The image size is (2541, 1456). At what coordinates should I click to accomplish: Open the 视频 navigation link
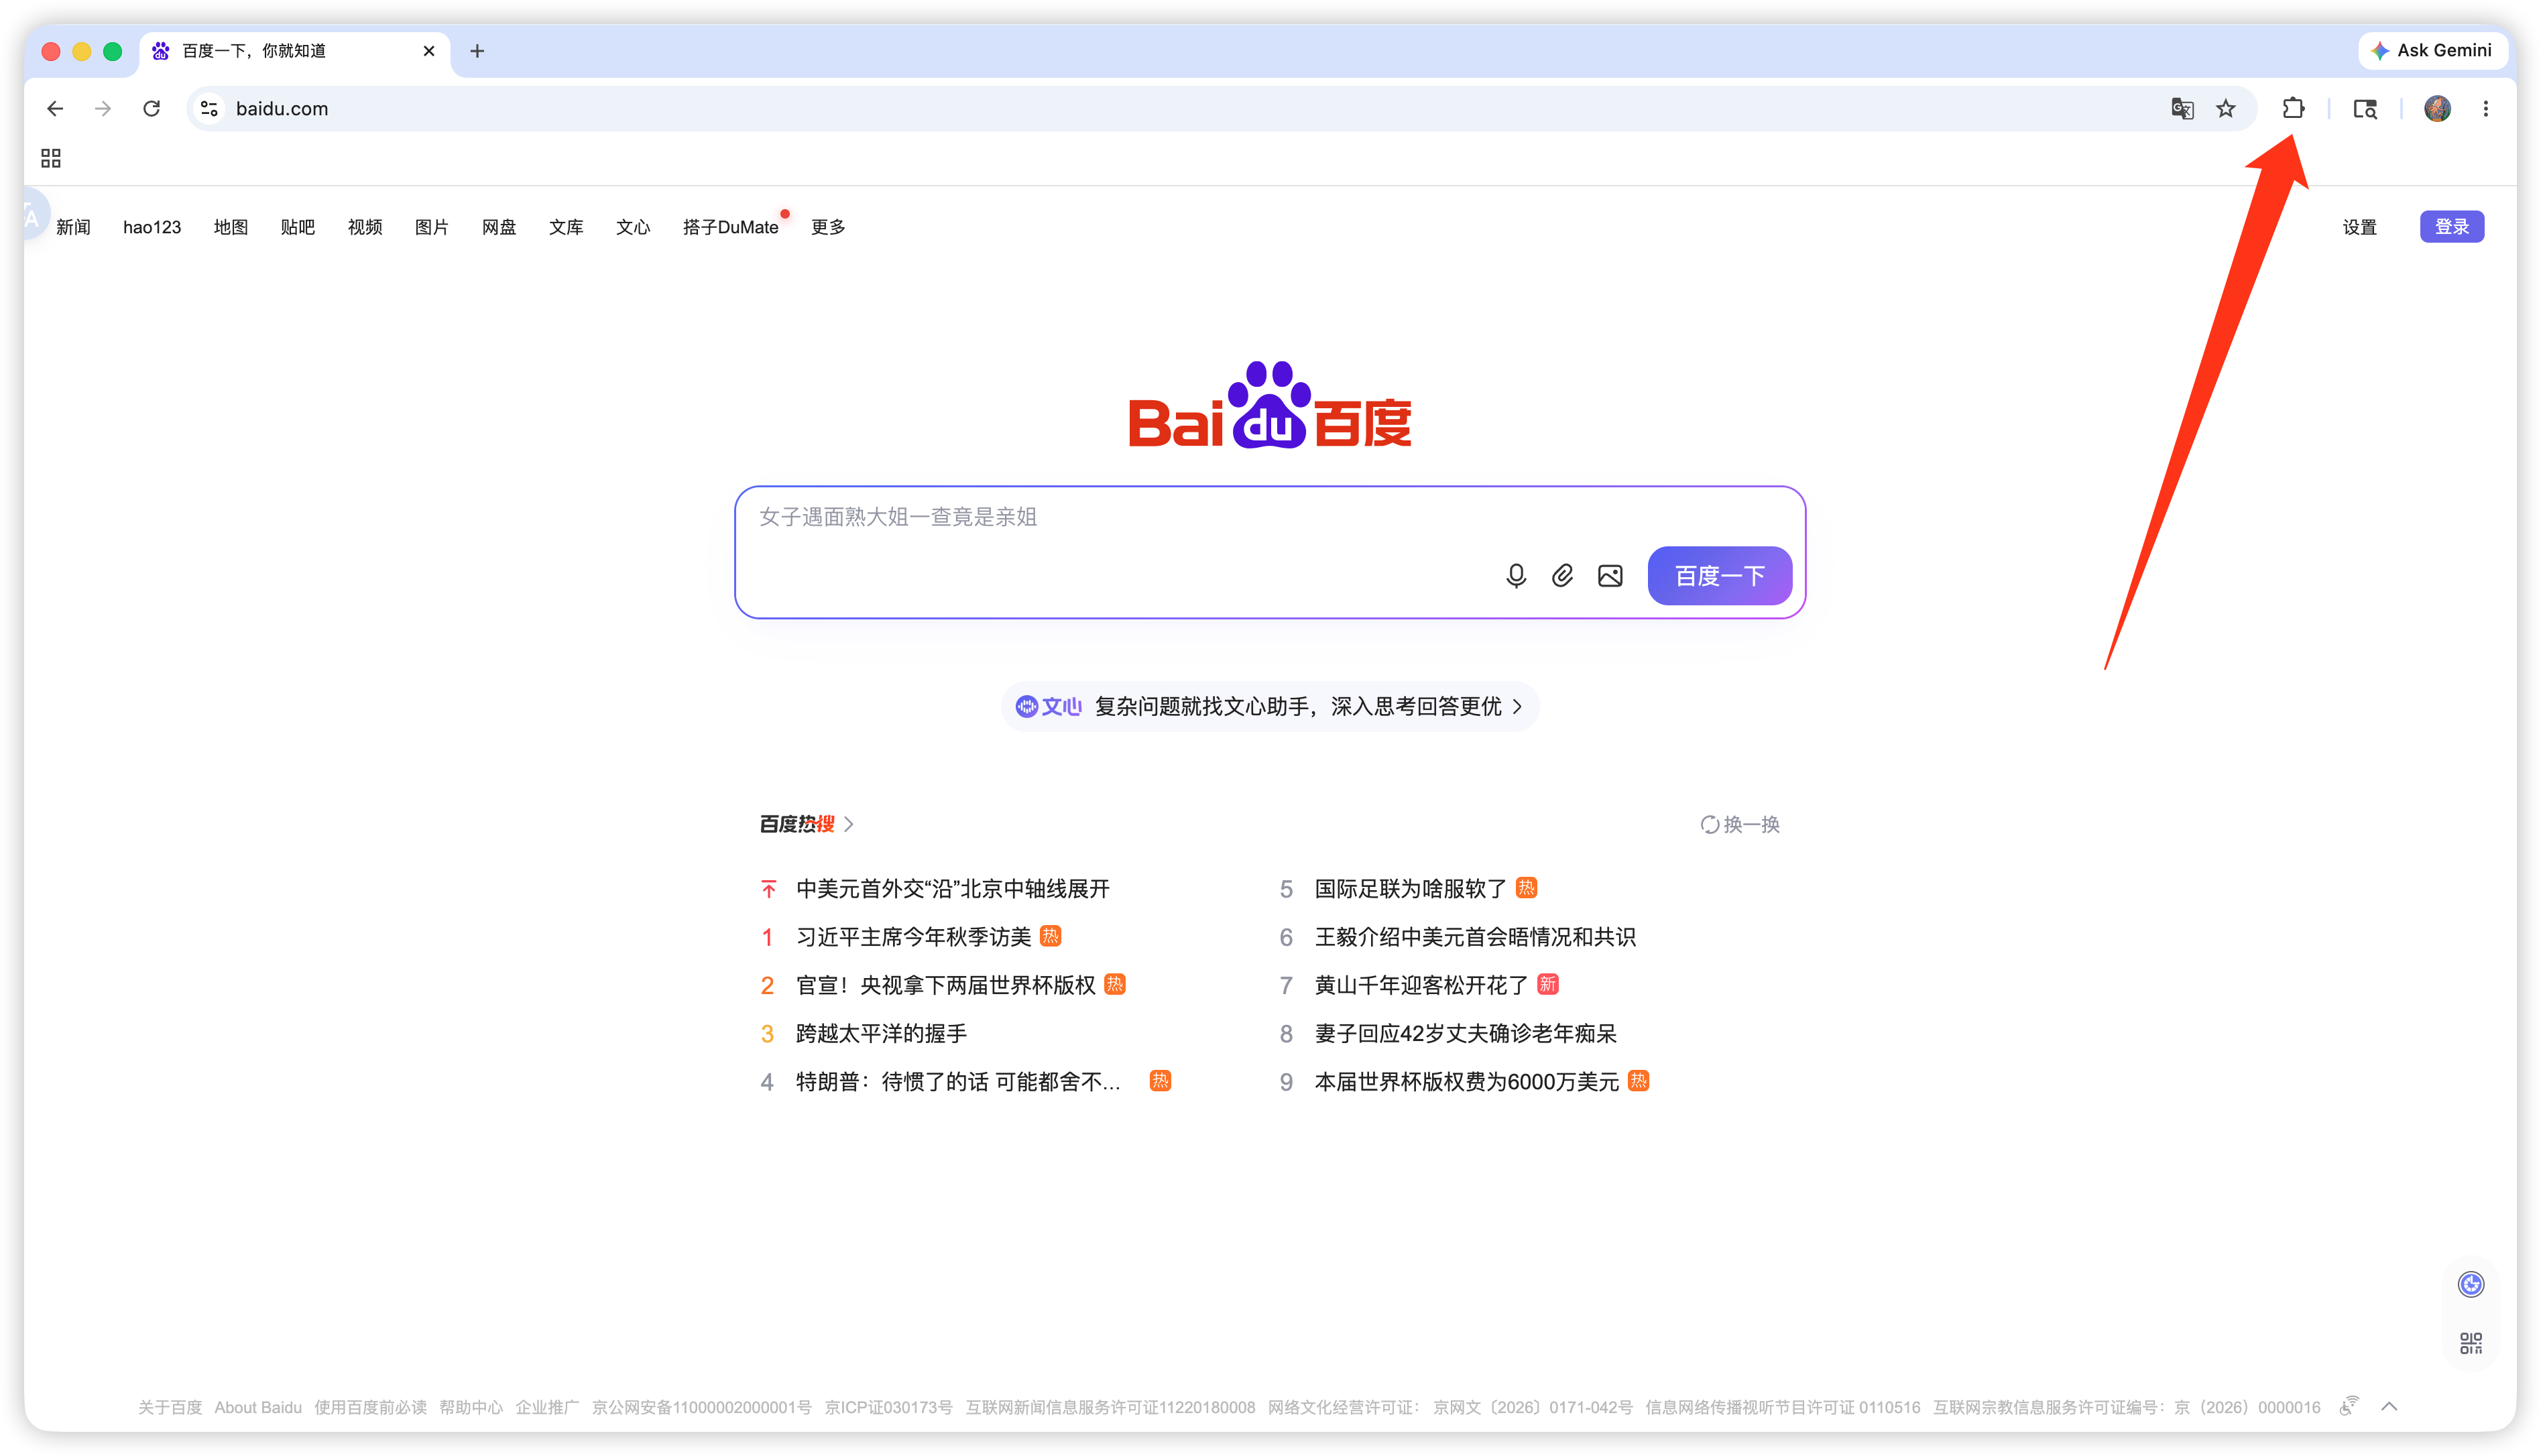pyautogui.click(x=365, y=227)
